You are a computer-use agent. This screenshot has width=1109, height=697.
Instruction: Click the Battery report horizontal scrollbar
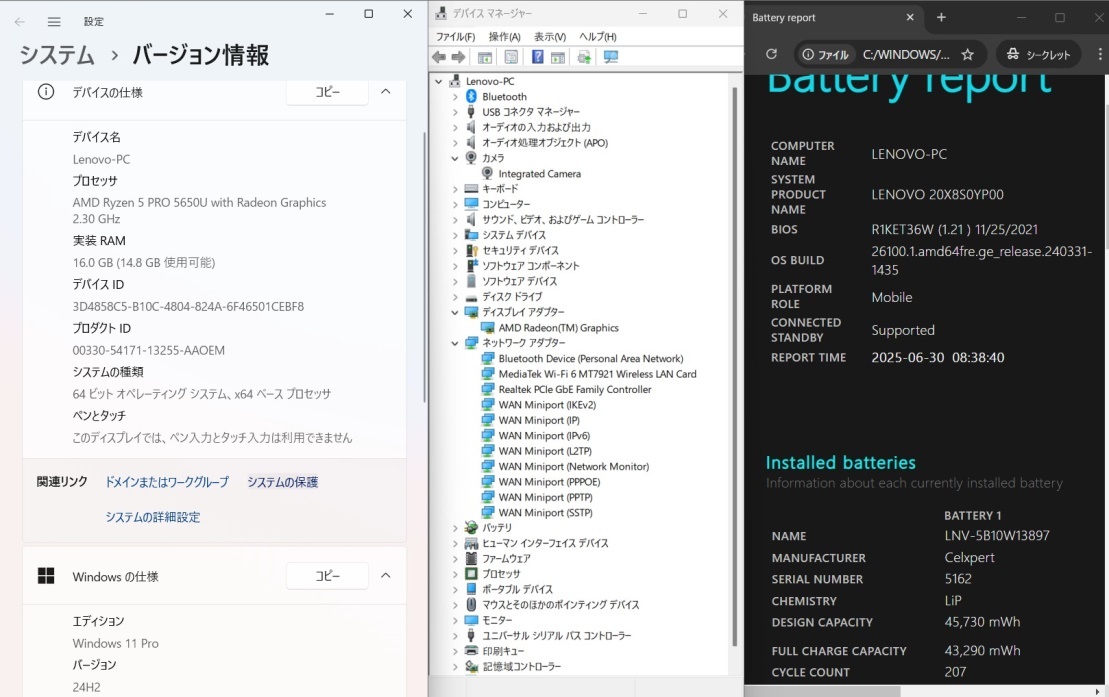[822, 691]
